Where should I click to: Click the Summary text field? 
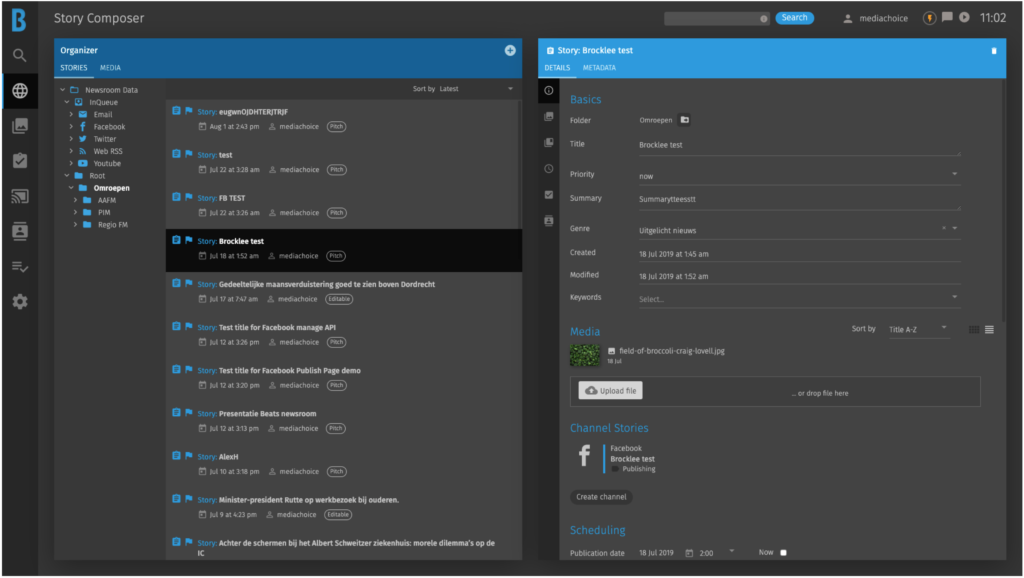[799, 199]
